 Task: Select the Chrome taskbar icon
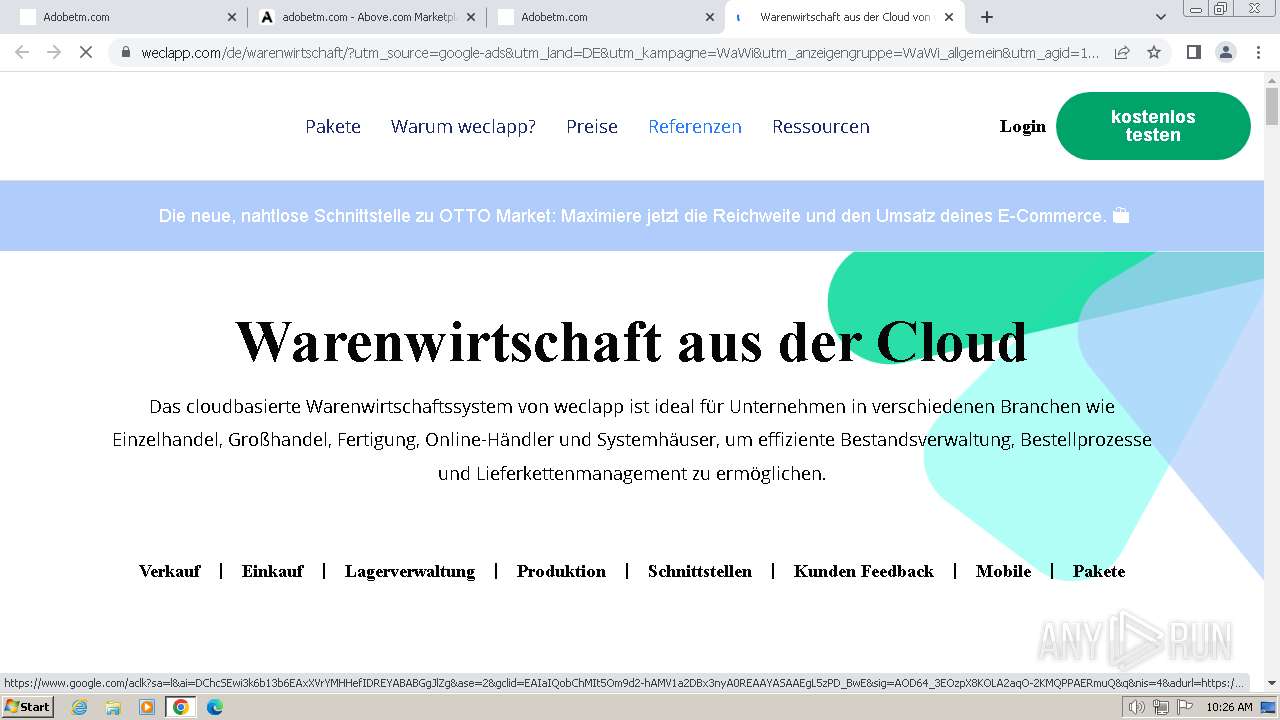(x=181, y=707)
